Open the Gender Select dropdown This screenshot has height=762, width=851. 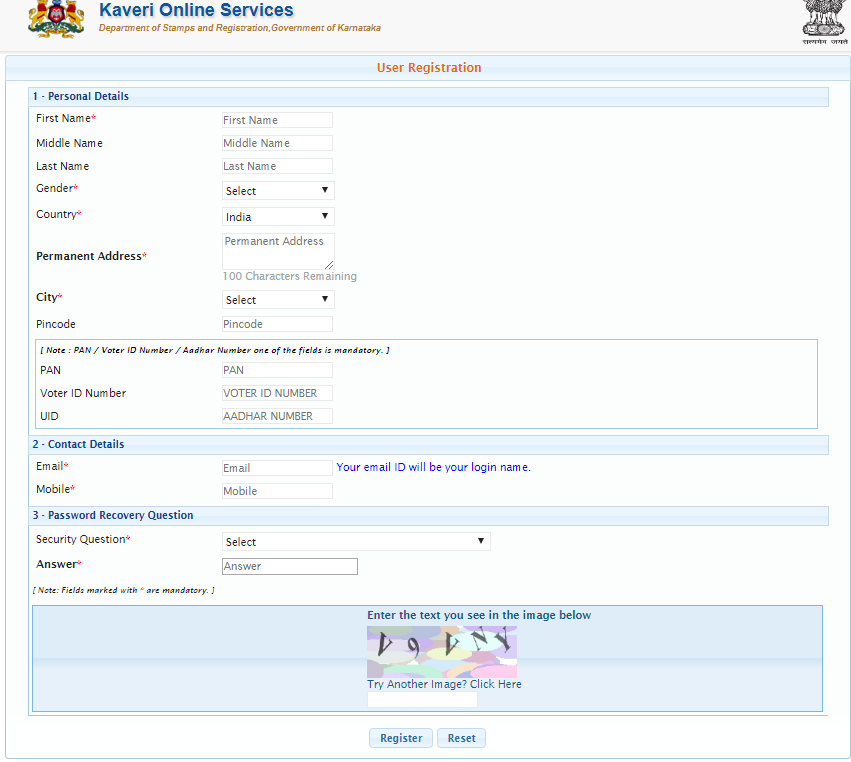point(277,190)
